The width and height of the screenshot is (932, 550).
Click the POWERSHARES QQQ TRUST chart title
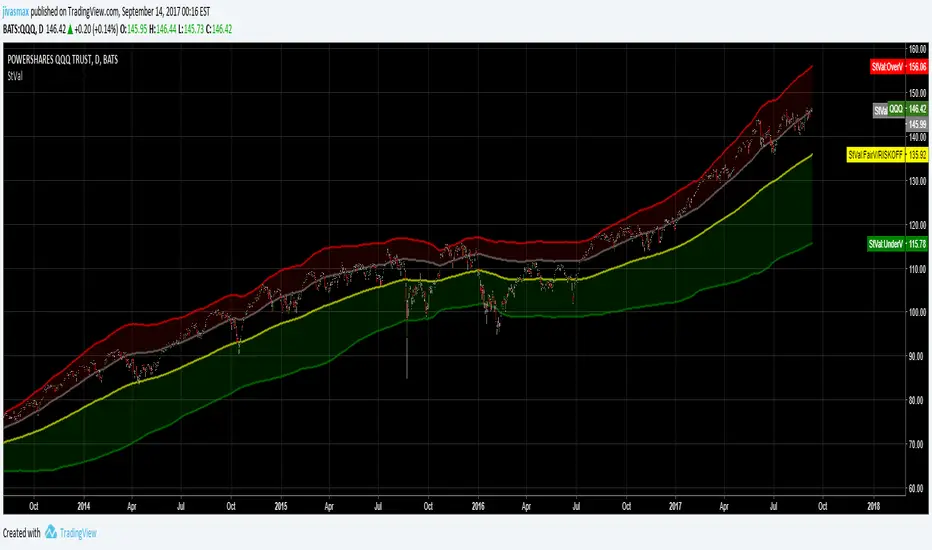tap(62, 59)
